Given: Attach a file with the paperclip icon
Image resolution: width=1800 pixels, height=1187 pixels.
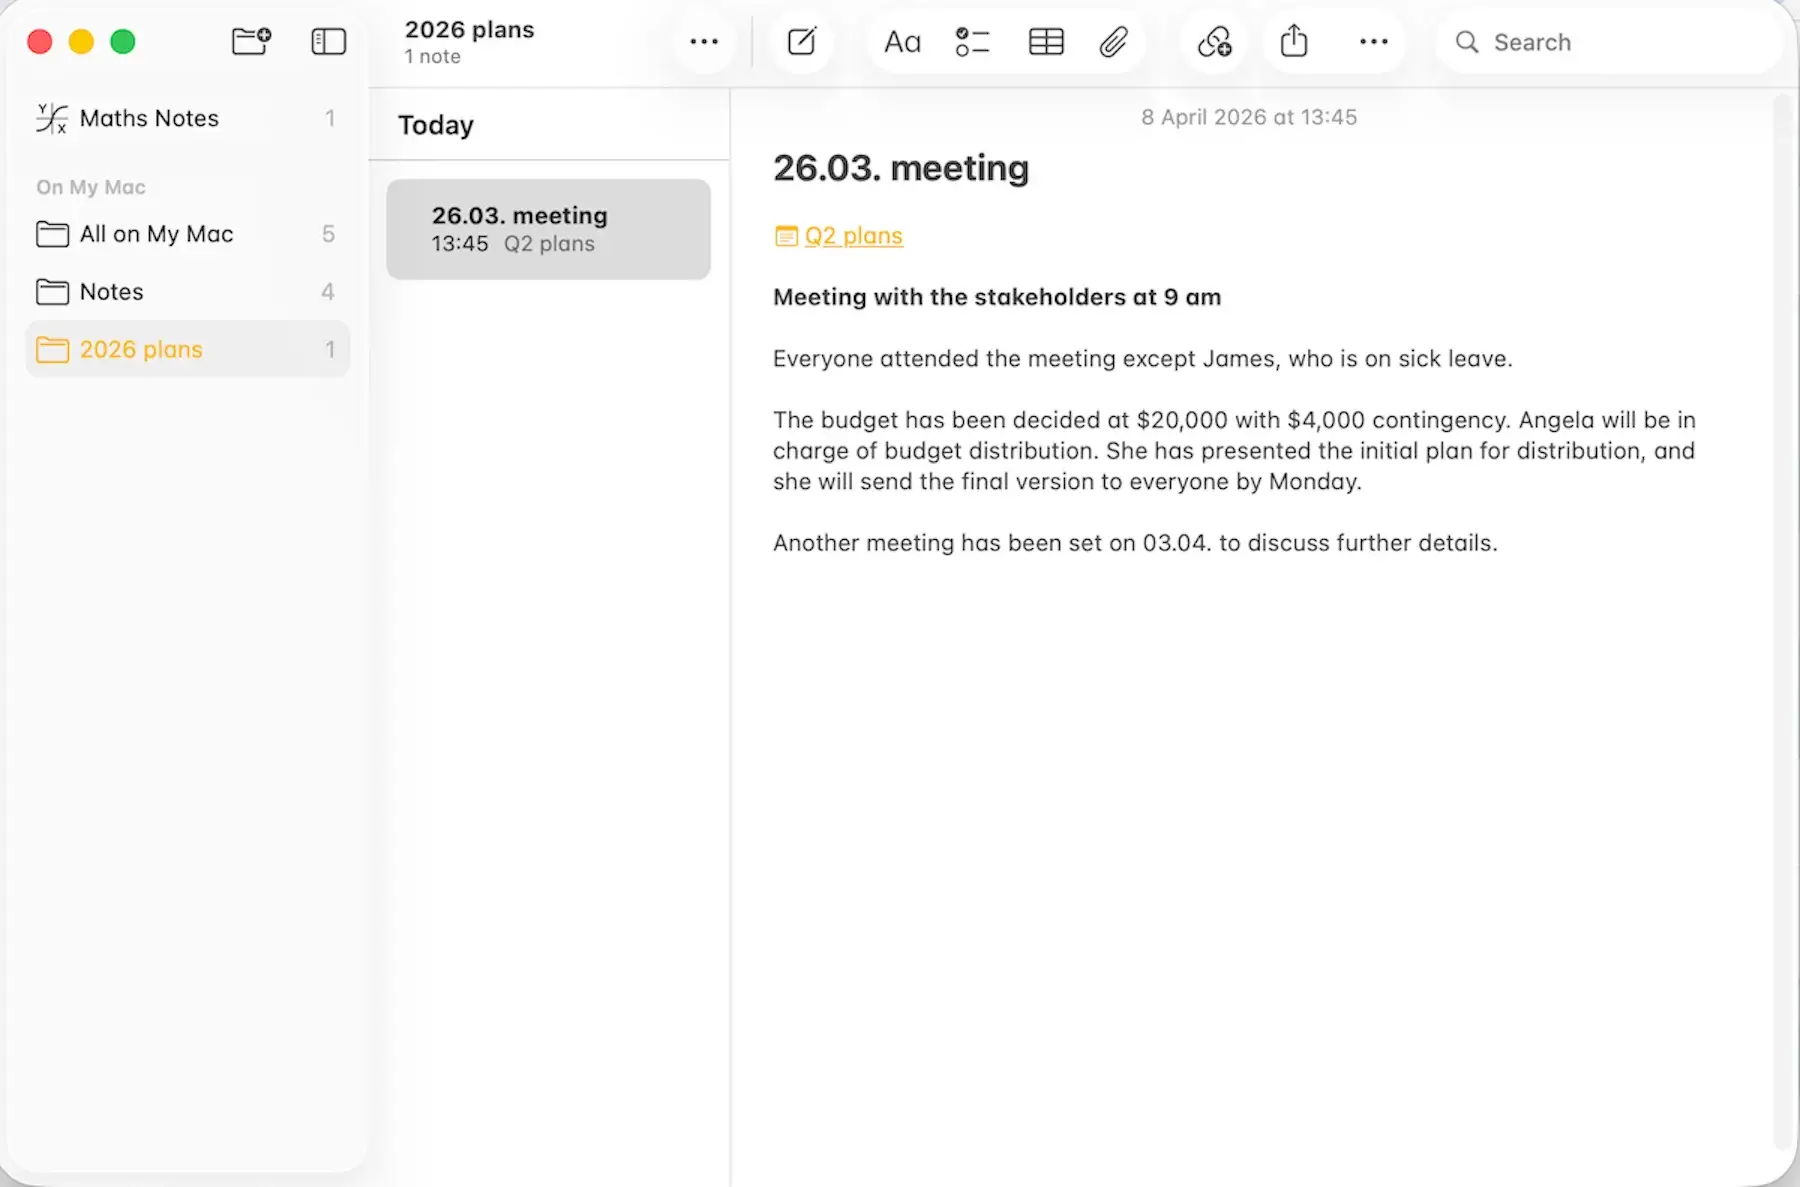Looking at the screenshot, I should coord(1114,42).
